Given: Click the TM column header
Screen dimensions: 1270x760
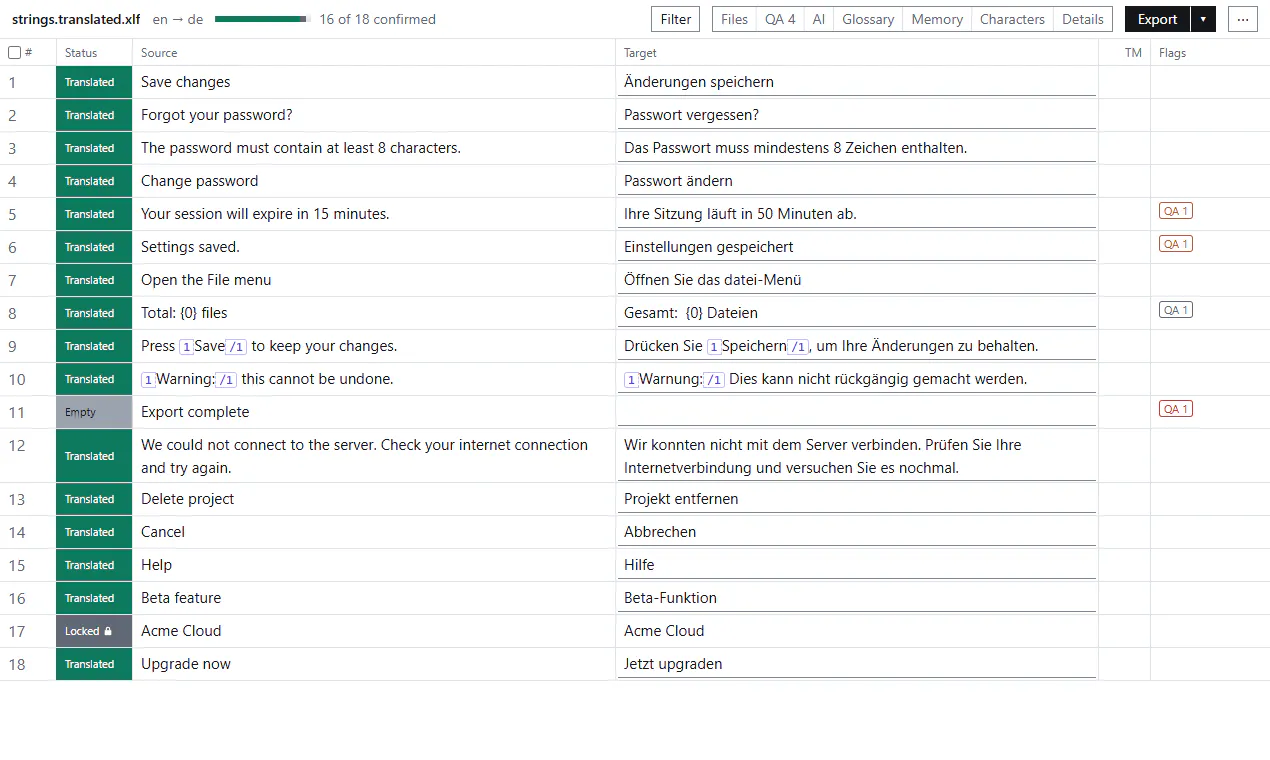Looking at the screenshot, I should (1133, 53).
